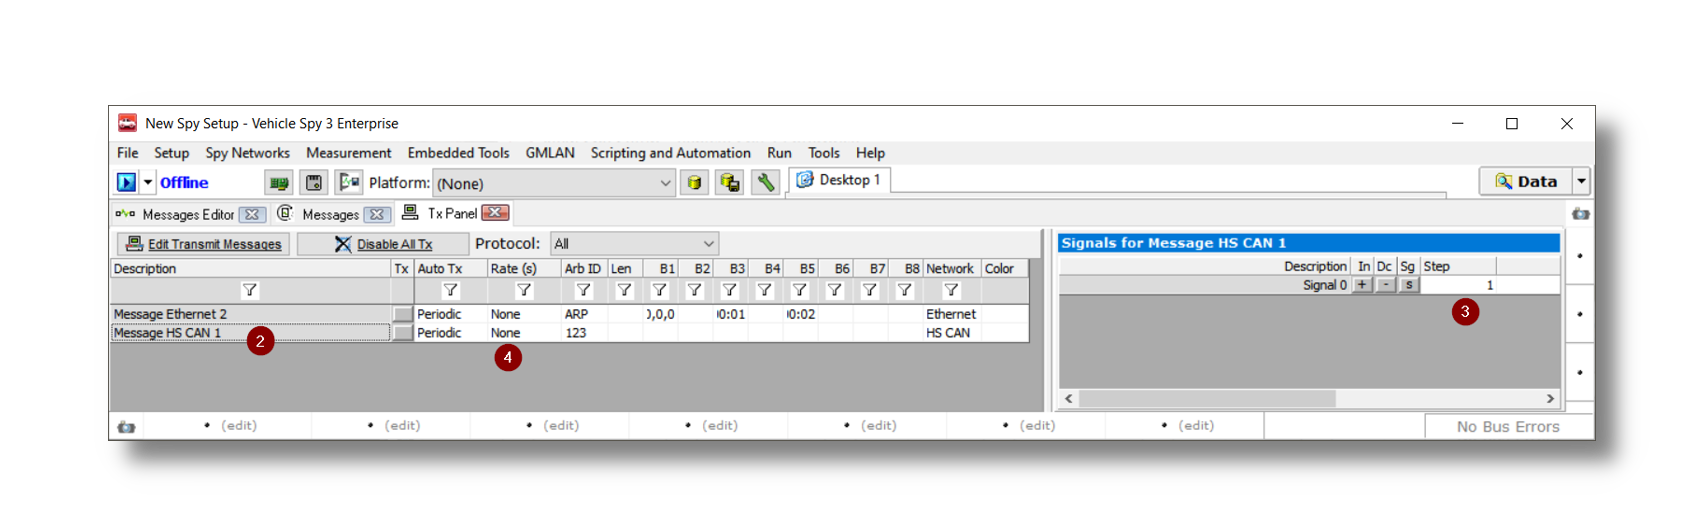Screen dimensions: 1696x519
Task: Close the Tx Panel tab with red X
Action: 495,213
